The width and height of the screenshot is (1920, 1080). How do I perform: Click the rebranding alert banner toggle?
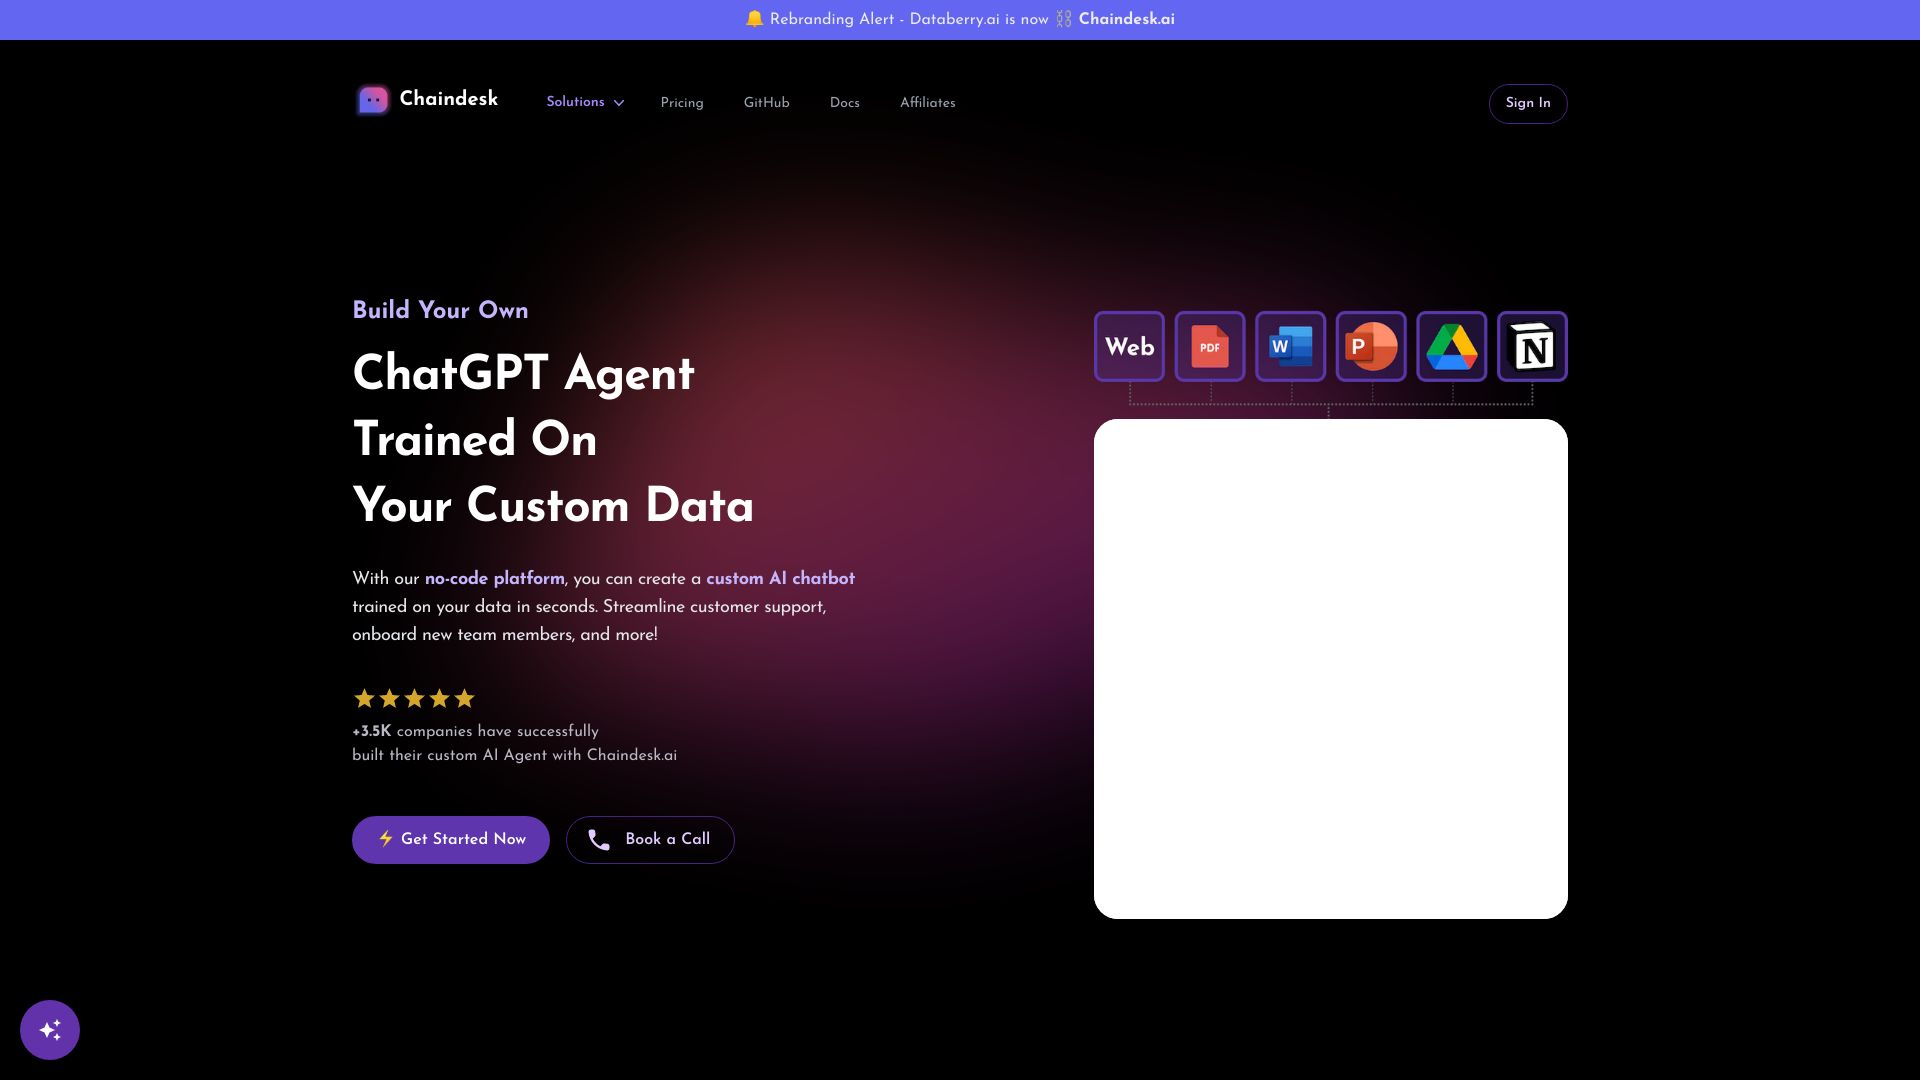[x=960, y=20]
